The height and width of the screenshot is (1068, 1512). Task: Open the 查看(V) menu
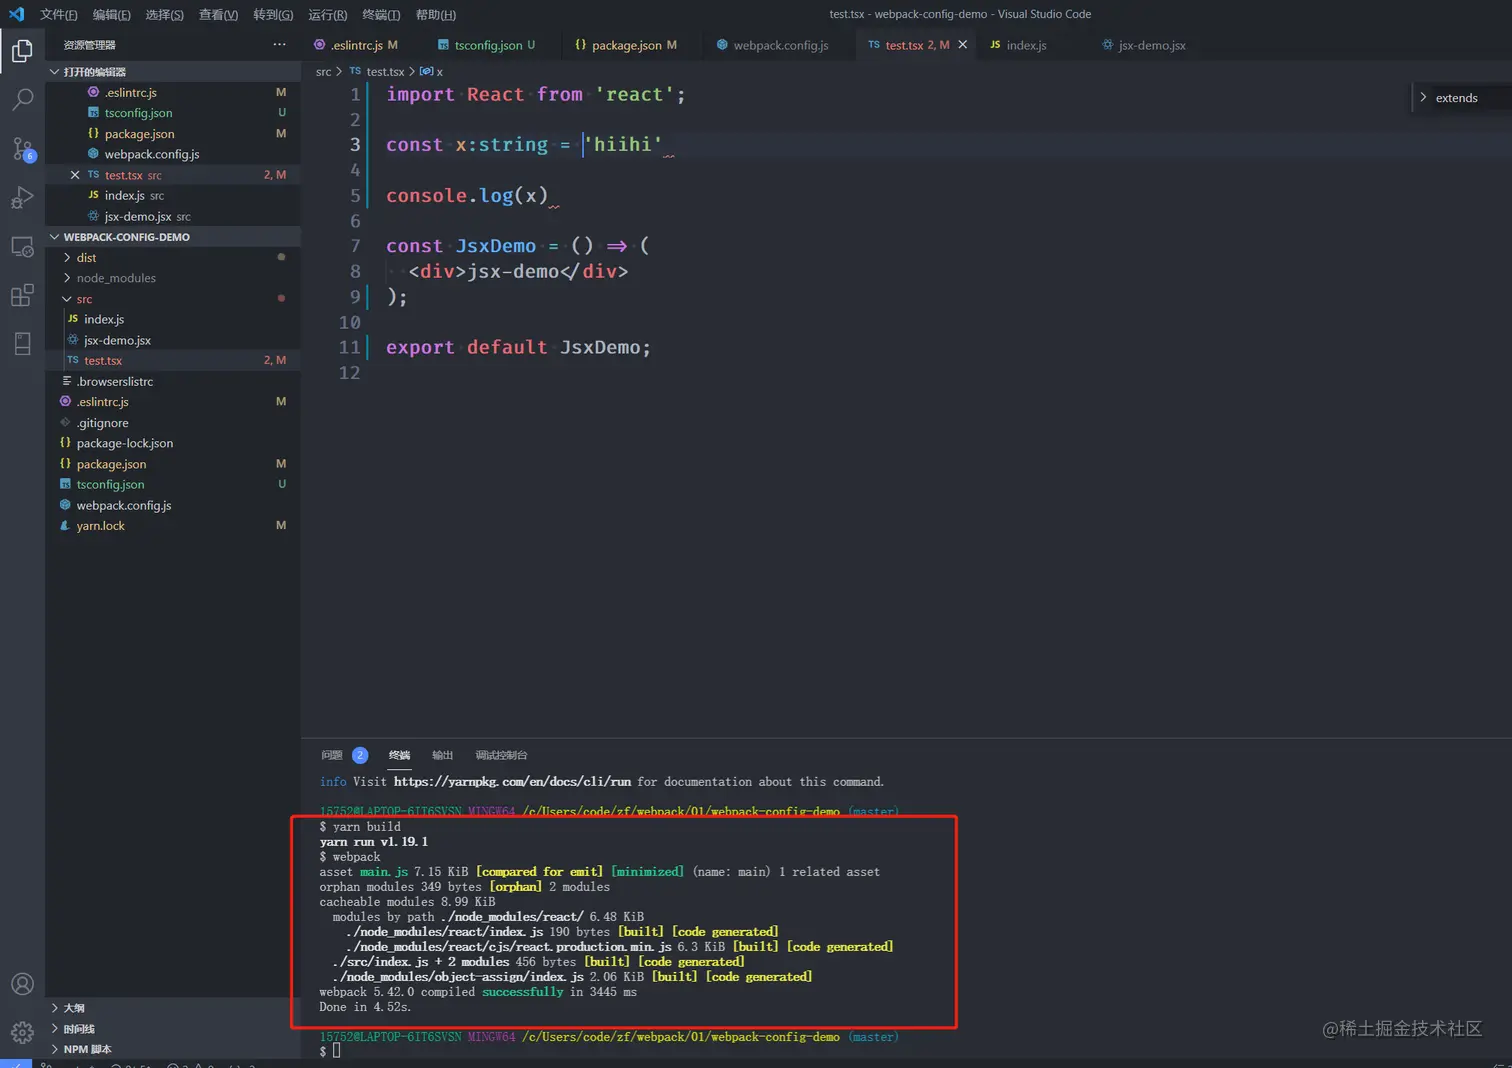coord(218,15)
